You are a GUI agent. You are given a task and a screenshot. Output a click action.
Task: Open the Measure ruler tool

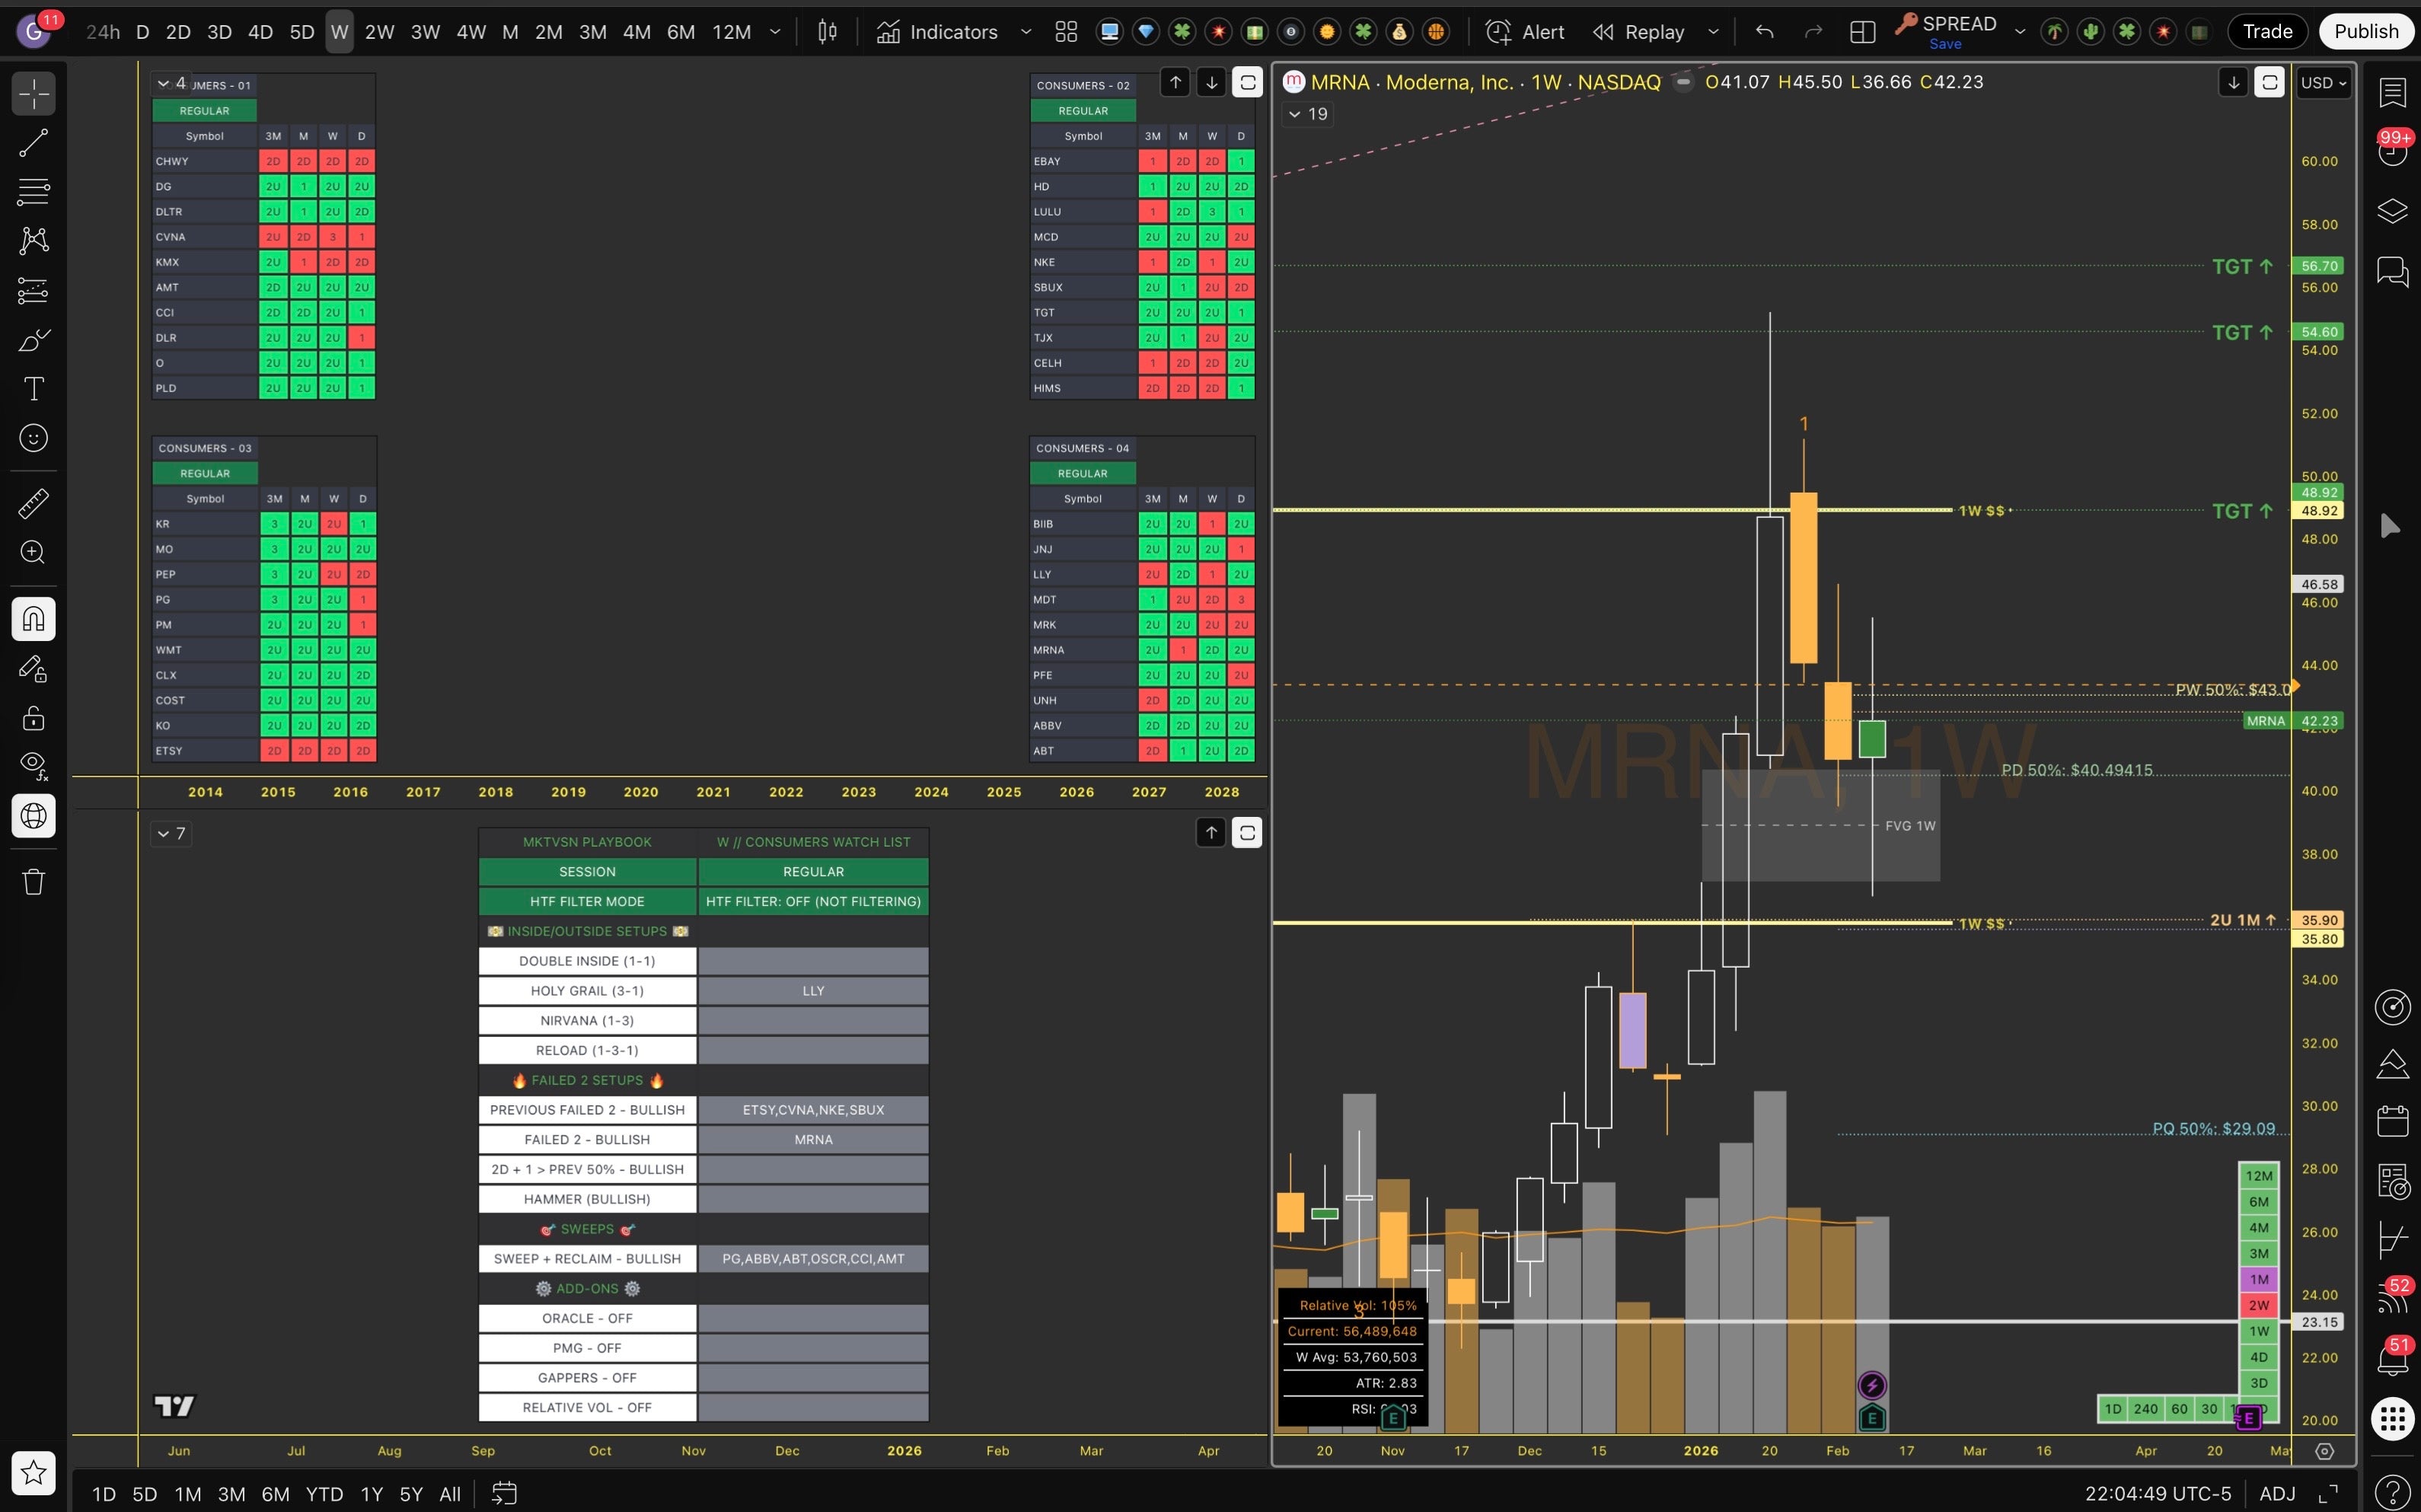33,503
